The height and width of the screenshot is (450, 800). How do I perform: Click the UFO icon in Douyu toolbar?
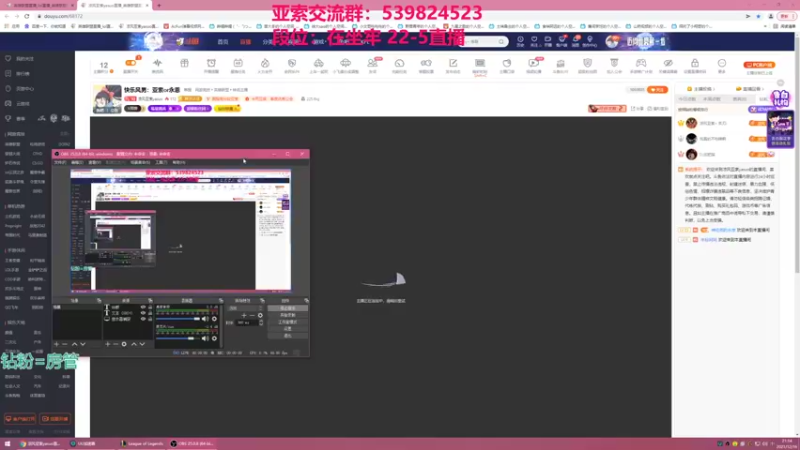345,64
